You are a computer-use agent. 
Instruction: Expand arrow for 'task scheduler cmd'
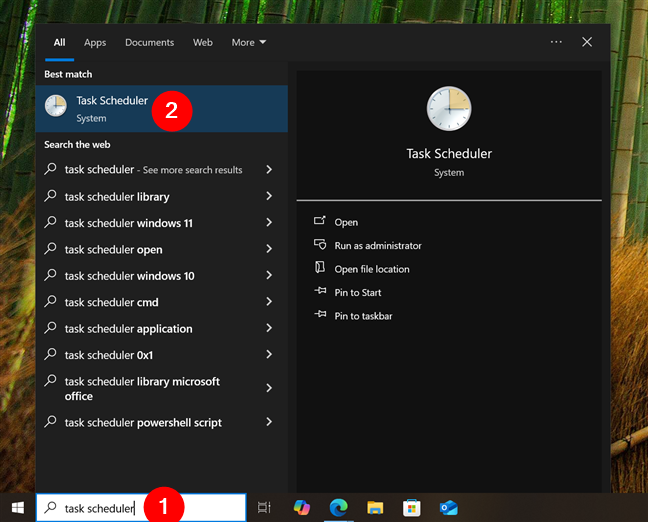coord(269,302)
